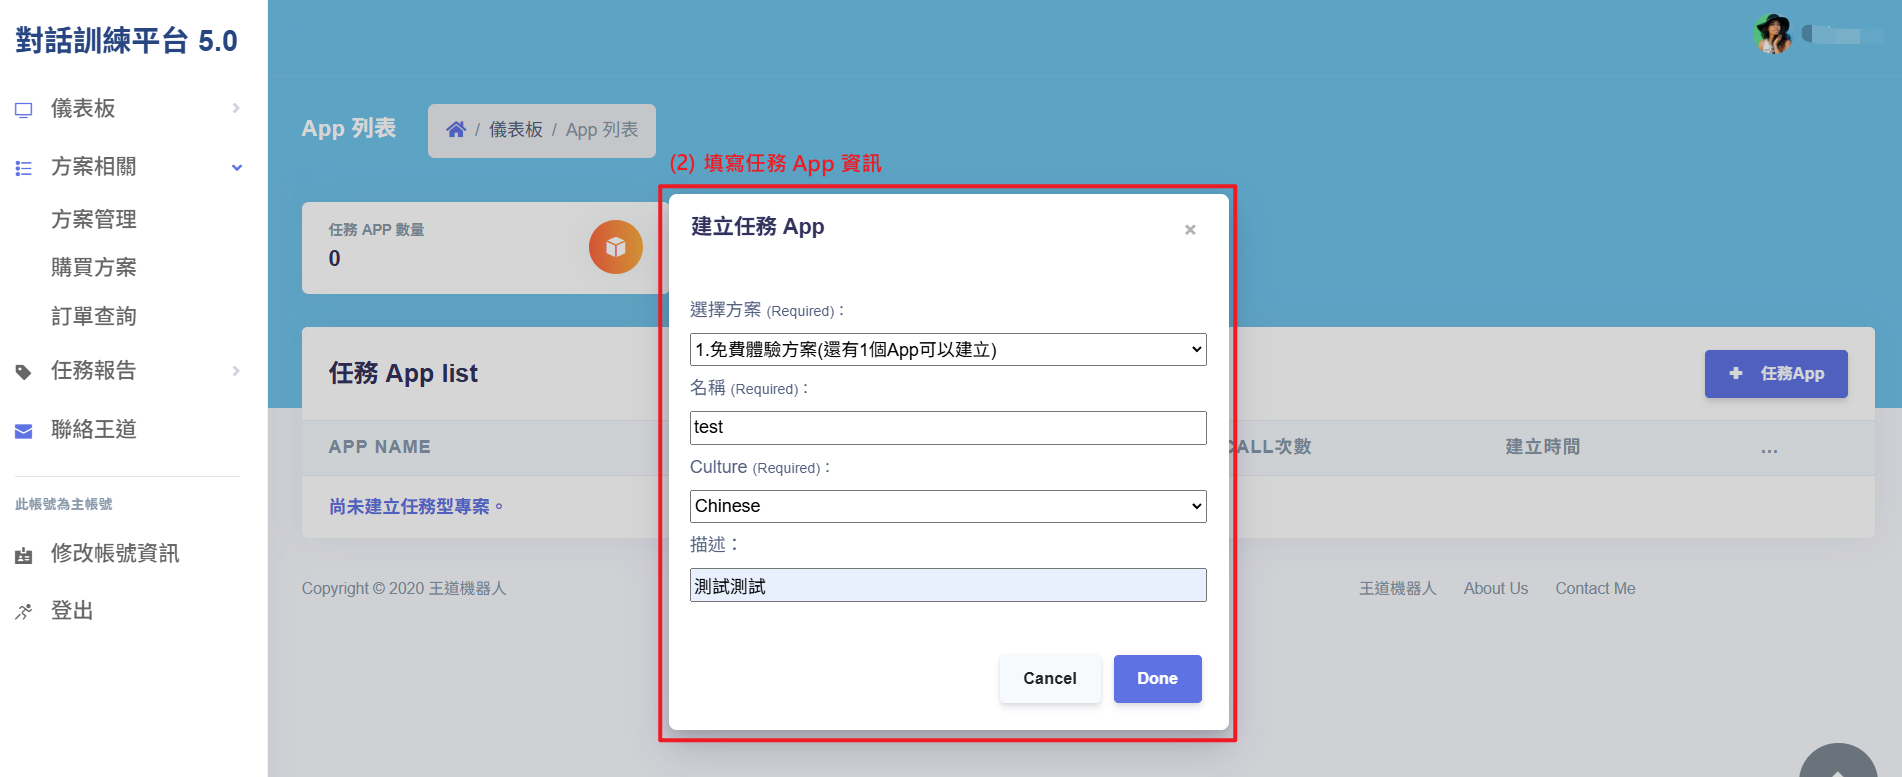Click the user avatar at top right
The width and height of the screenshot is (1902, 777).
(1774, 35)
